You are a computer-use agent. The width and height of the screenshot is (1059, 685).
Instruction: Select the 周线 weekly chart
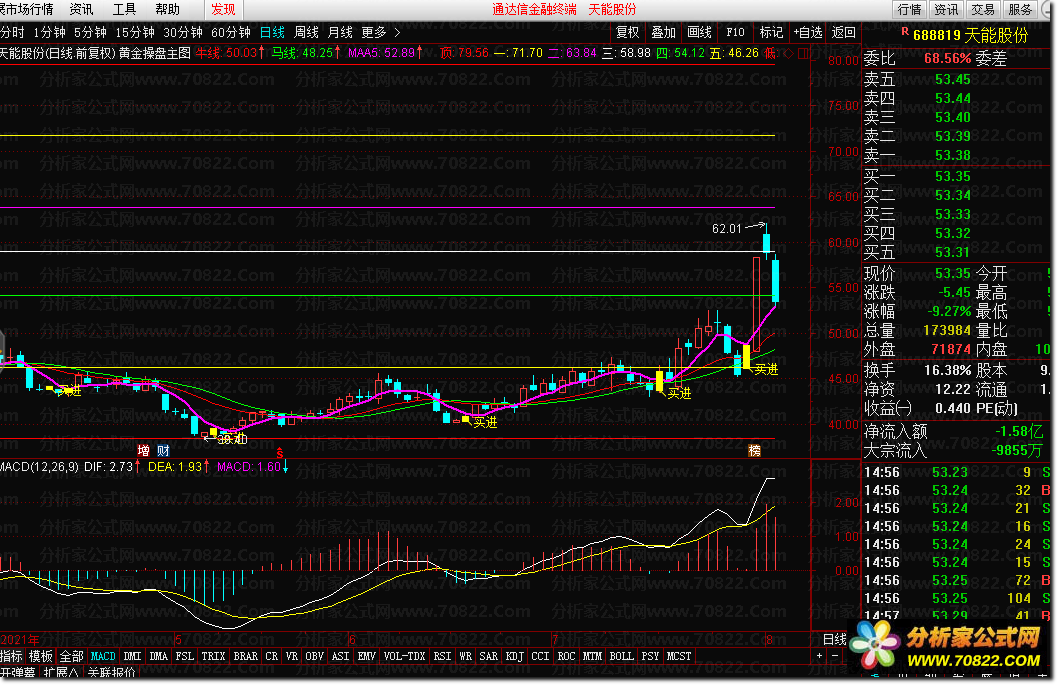[x=307, y=32]
